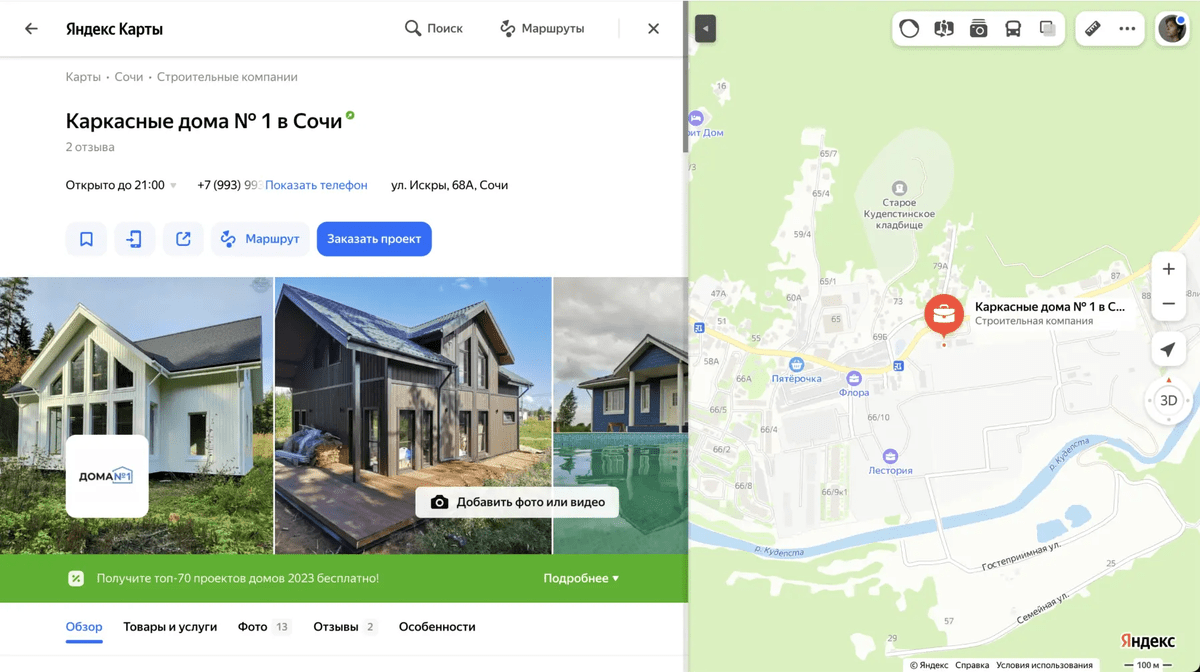Open the dark house photo thumbnail
Image resolution: width=1200 pixels, height=672 pixels.
(413, 415)
